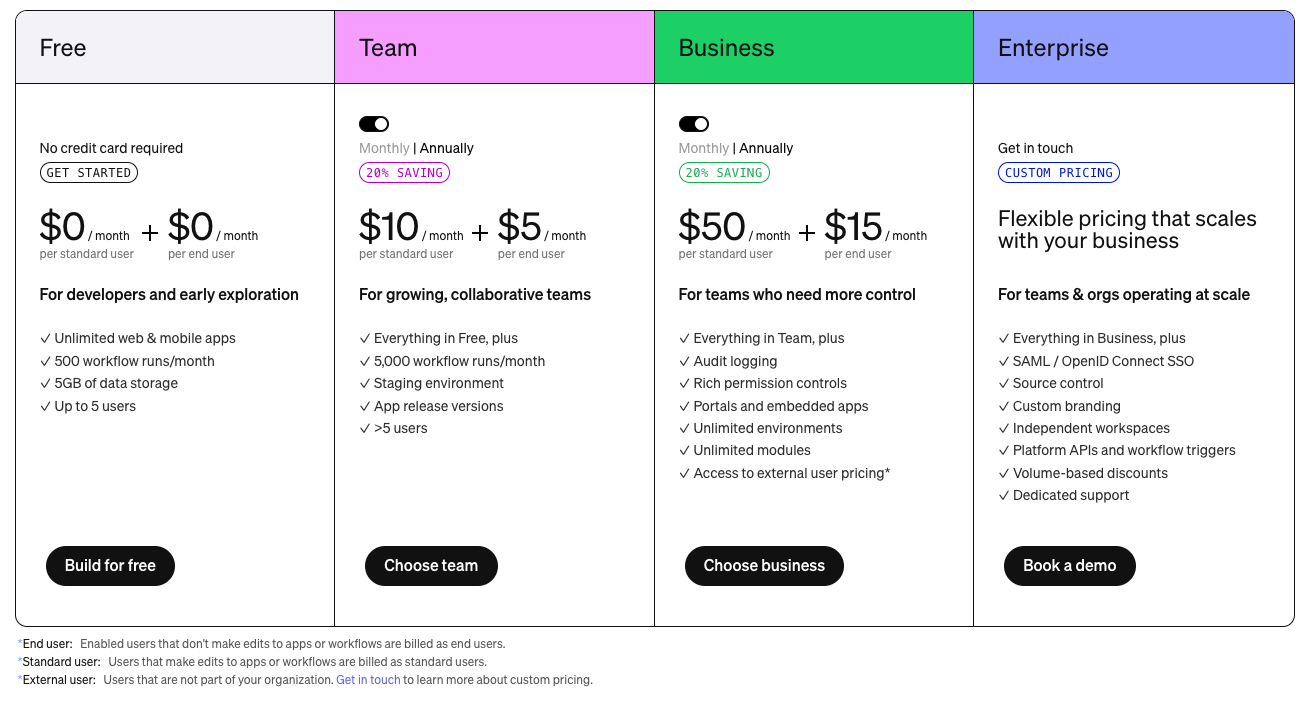This screenshot has height=702, width=1314.
Task: Toggle the Business billing period switch
Action: point(693,124)
